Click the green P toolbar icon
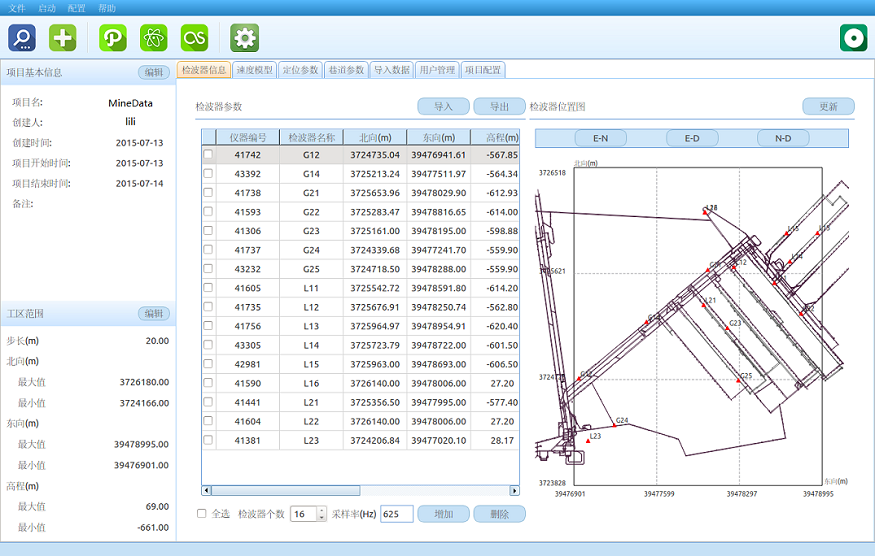Screen dimensions: 875x556 (113, 38)
